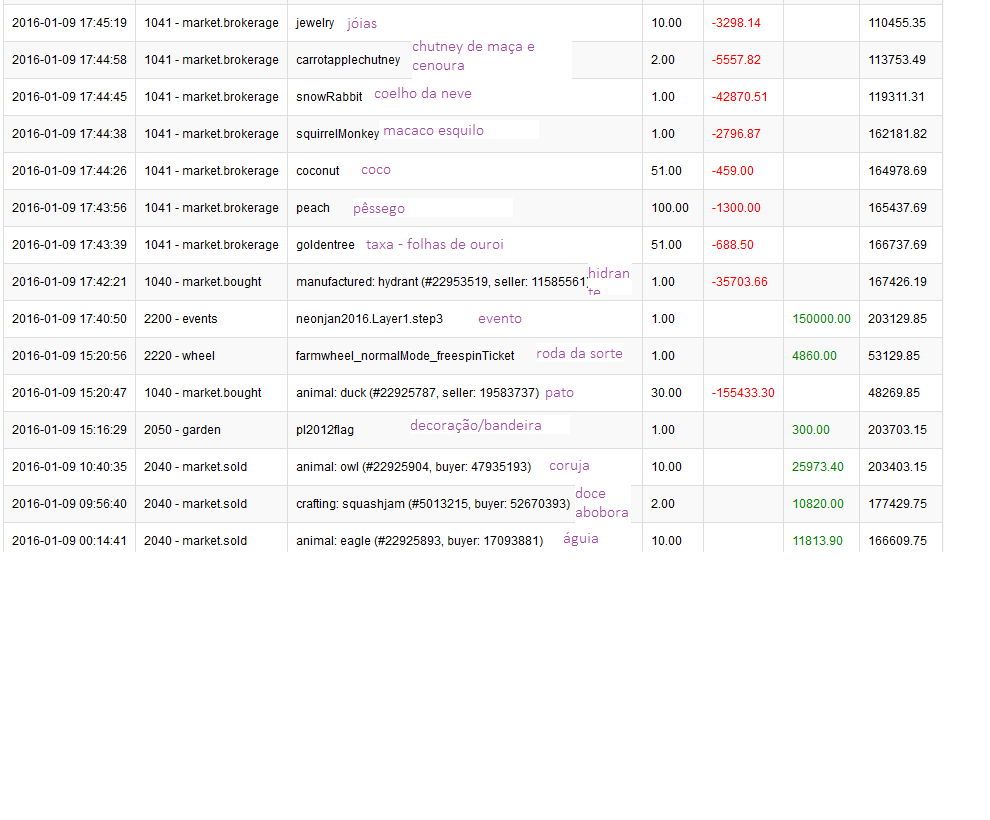Select the pink 'jóias' annotation text
Image resolution: width=990 pixels, height=820 pixels.
pos(362,23)
